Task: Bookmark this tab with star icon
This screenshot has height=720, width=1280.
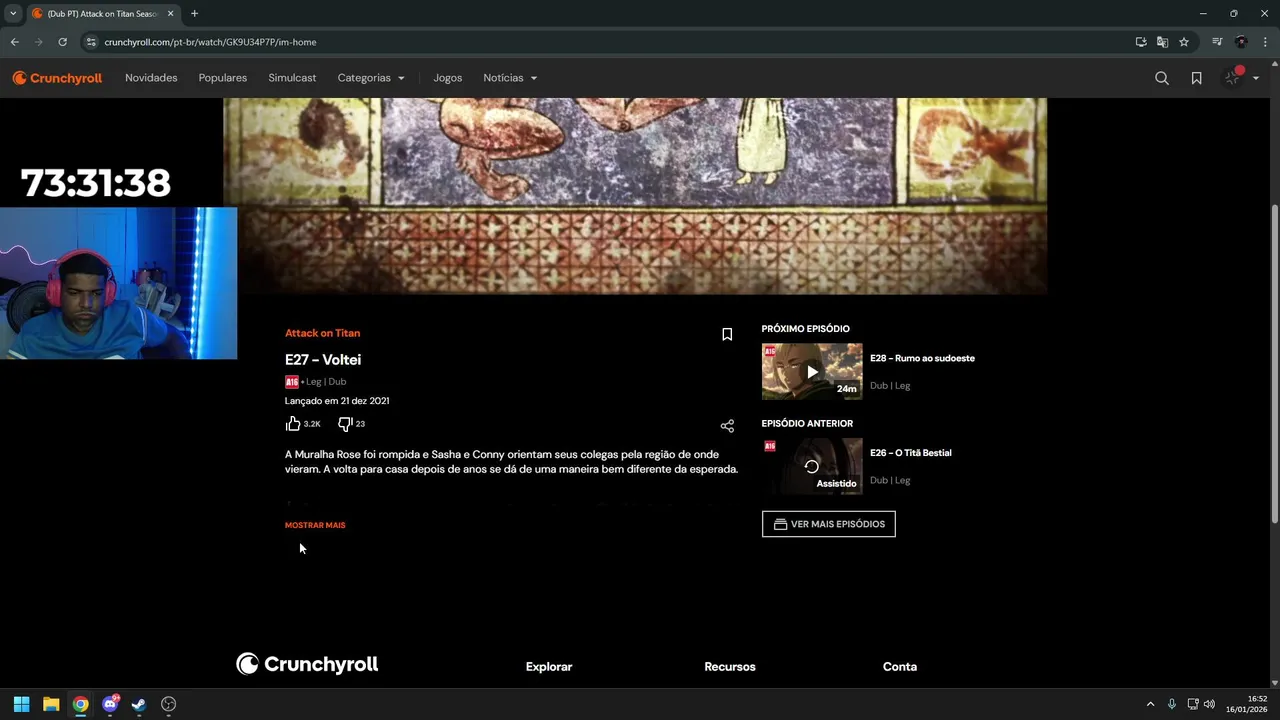Action: (x=1184, y=42)
